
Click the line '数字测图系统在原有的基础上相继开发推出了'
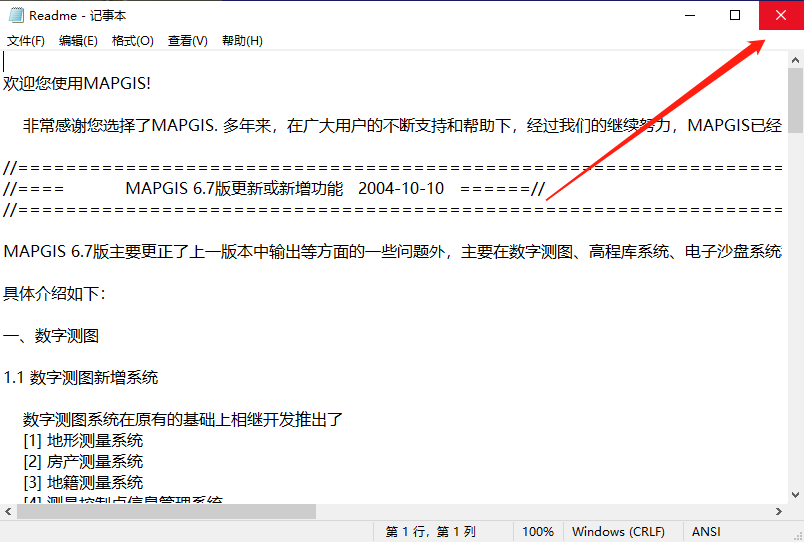pos(183,419)
